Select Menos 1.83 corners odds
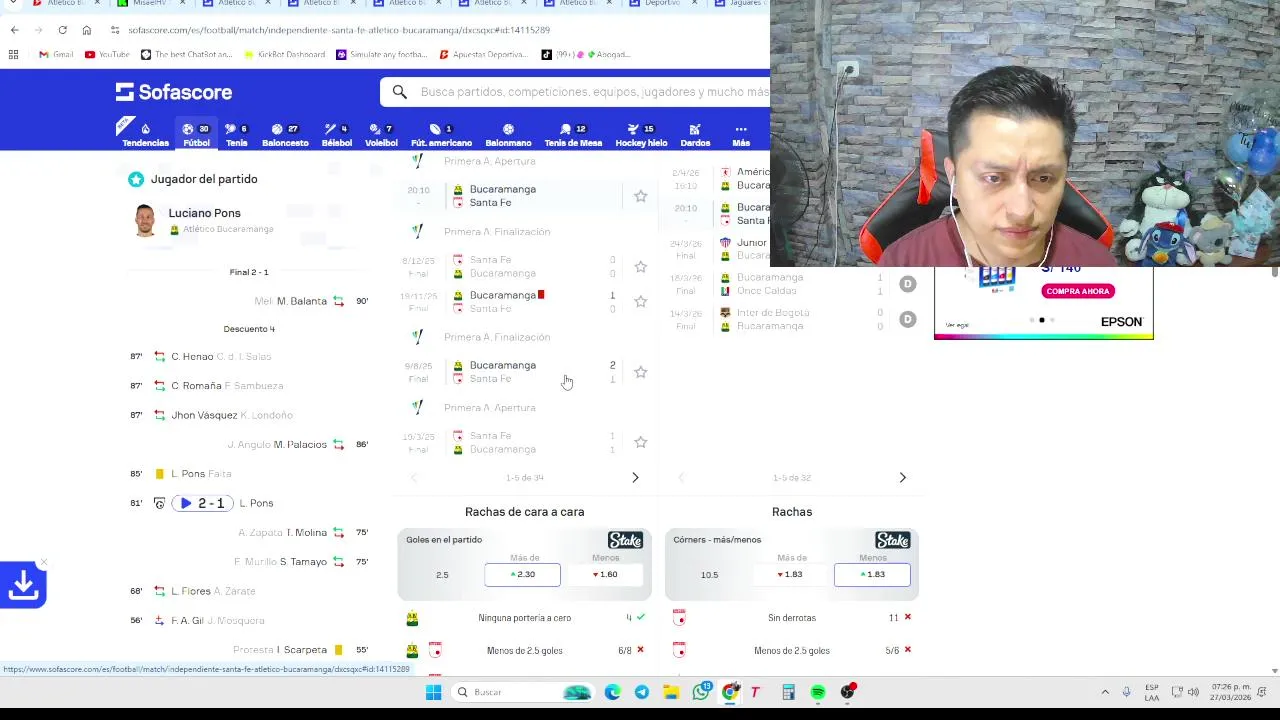Image resolution: width=1280 pixels, height=720 pixels. pos(872,574)
